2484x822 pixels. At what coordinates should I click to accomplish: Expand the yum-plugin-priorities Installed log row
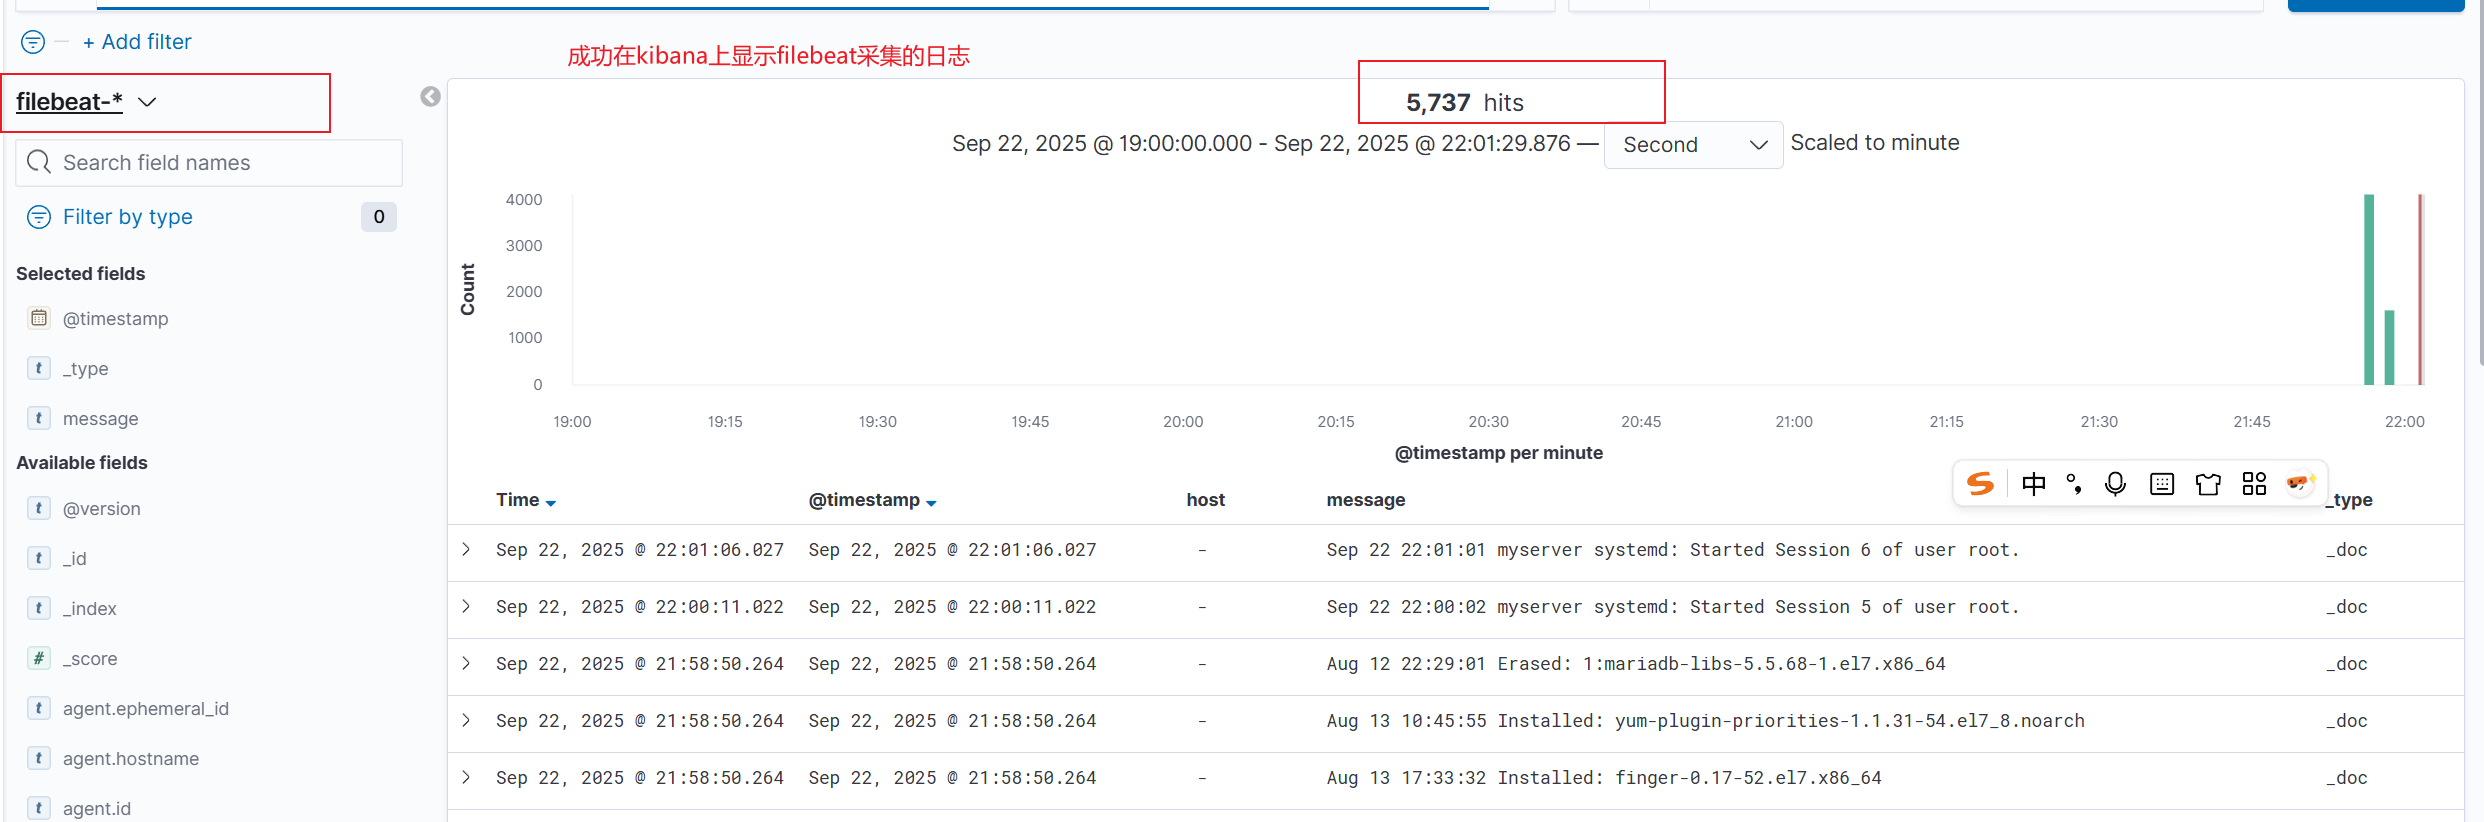pos(466,720)
